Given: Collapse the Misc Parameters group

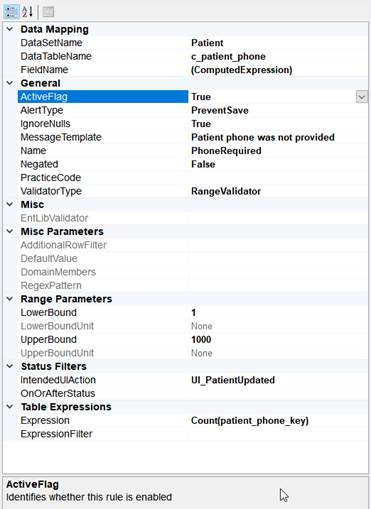Looking at the screenshot, I should pos(10,231).
